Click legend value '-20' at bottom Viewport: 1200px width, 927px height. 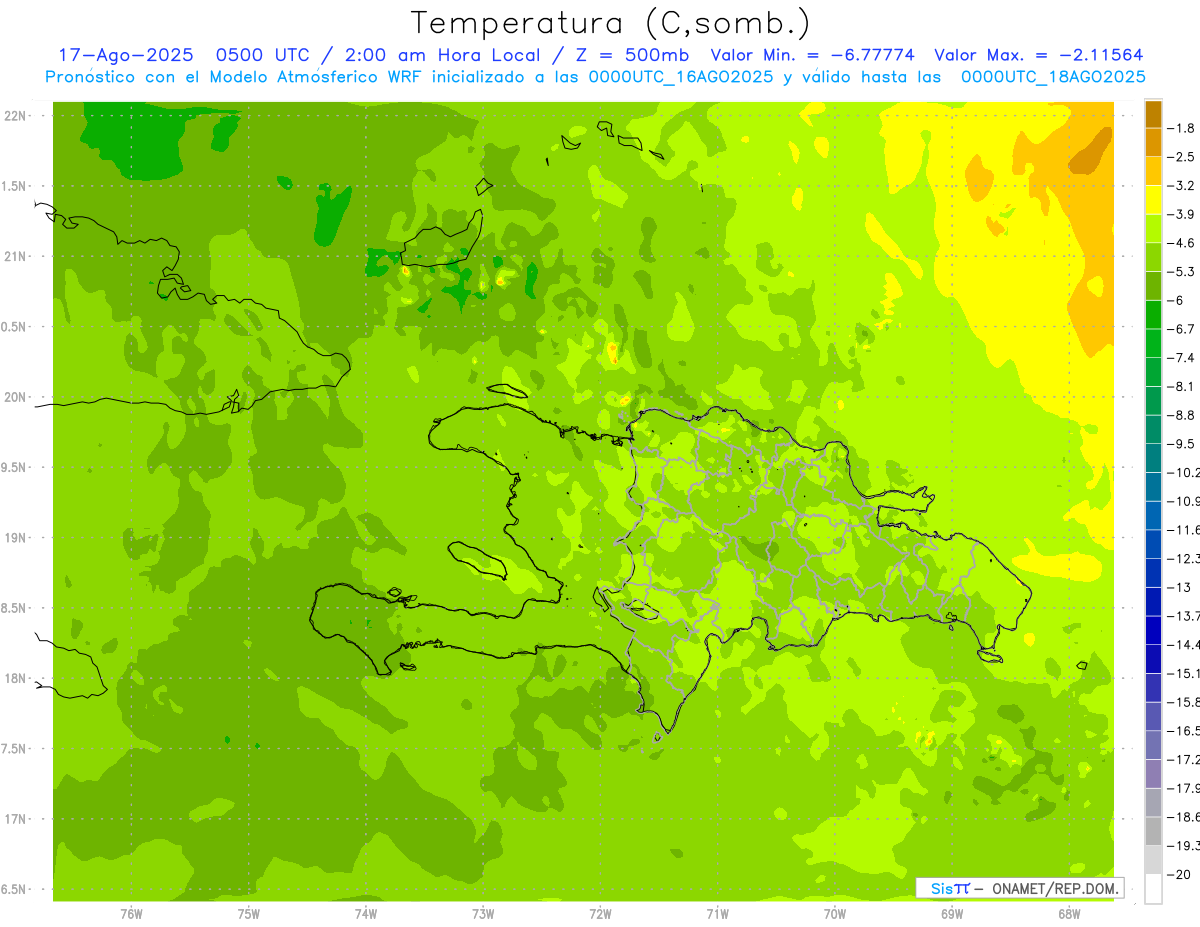tap(1181, 874)
